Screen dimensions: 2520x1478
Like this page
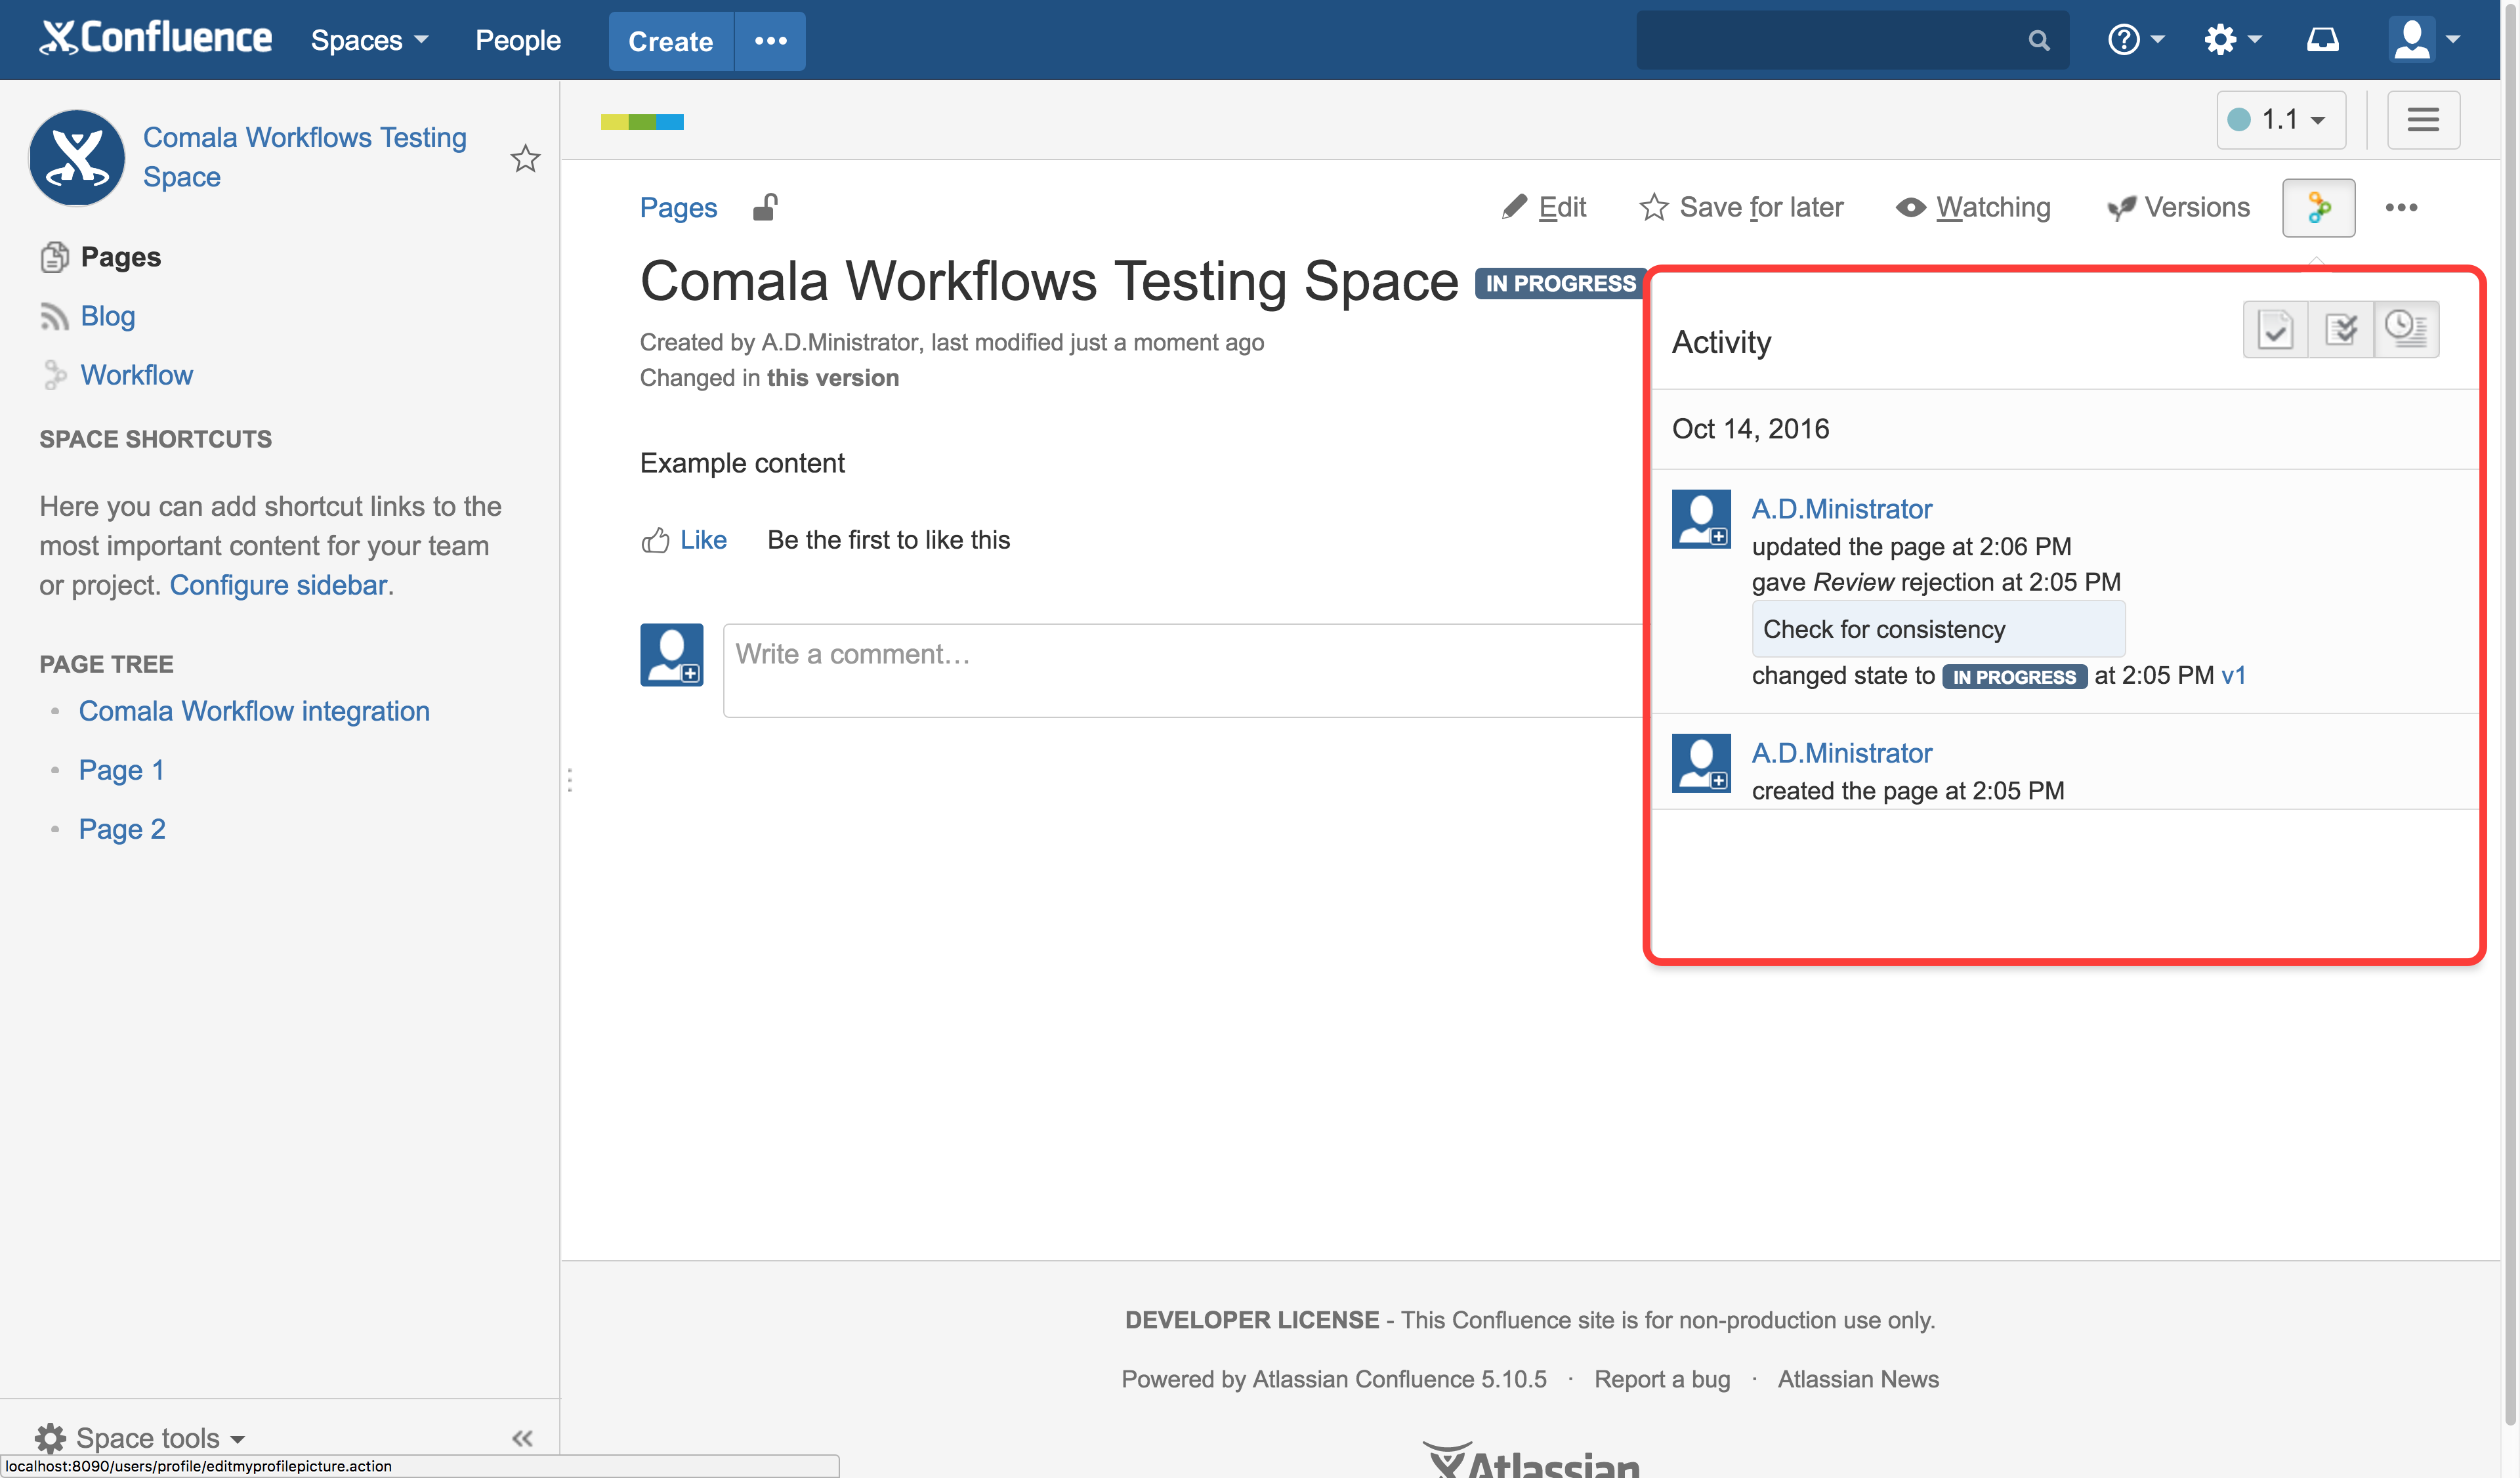click(x=684, y=540)
